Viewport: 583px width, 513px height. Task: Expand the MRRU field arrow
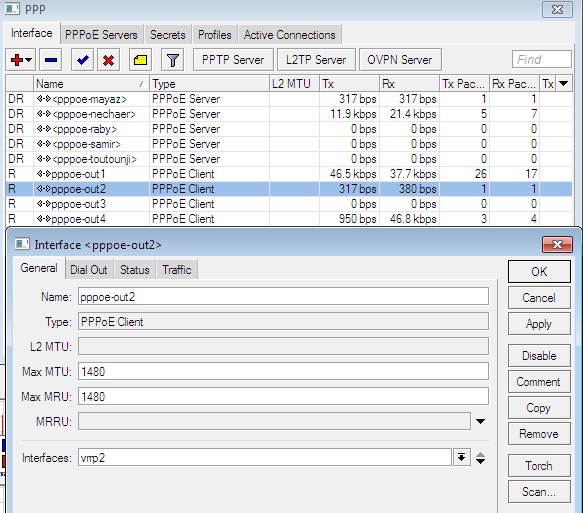point(480,422)
